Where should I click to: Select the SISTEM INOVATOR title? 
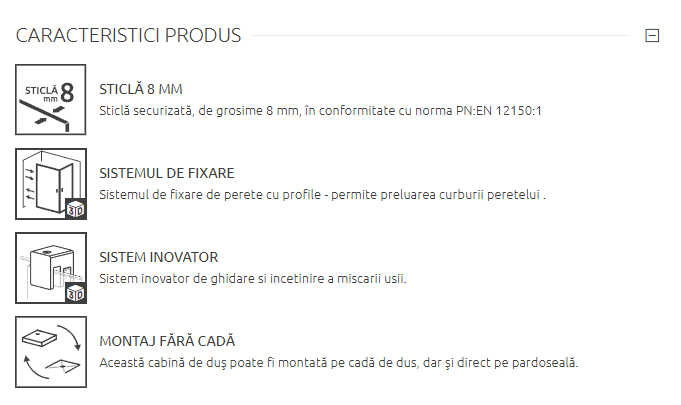(x=159, y=257)
